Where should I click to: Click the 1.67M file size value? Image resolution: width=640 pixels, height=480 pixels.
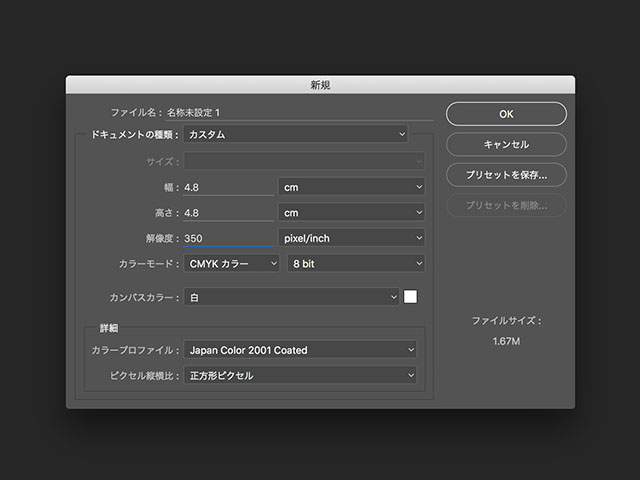506,341
